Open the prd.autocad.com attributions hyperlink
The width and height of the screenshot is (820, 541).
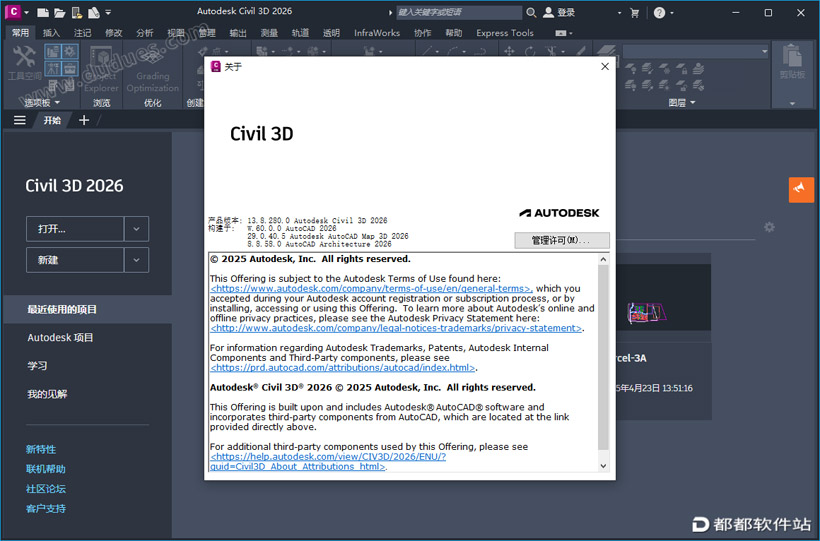(x=343, y=368)
